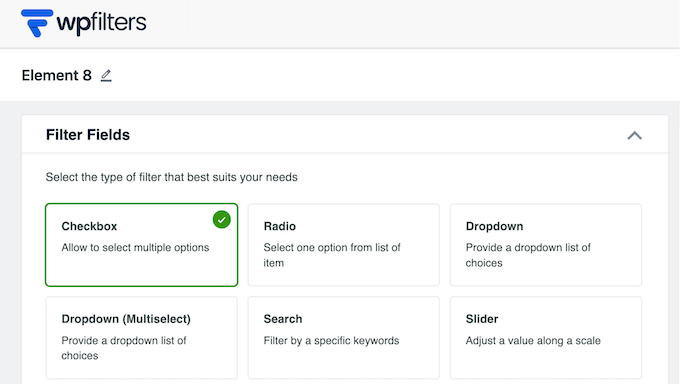This screenshot has width=680, height=384.
Task: Click the green checkmark on Checkbox card
Action: 222,220
